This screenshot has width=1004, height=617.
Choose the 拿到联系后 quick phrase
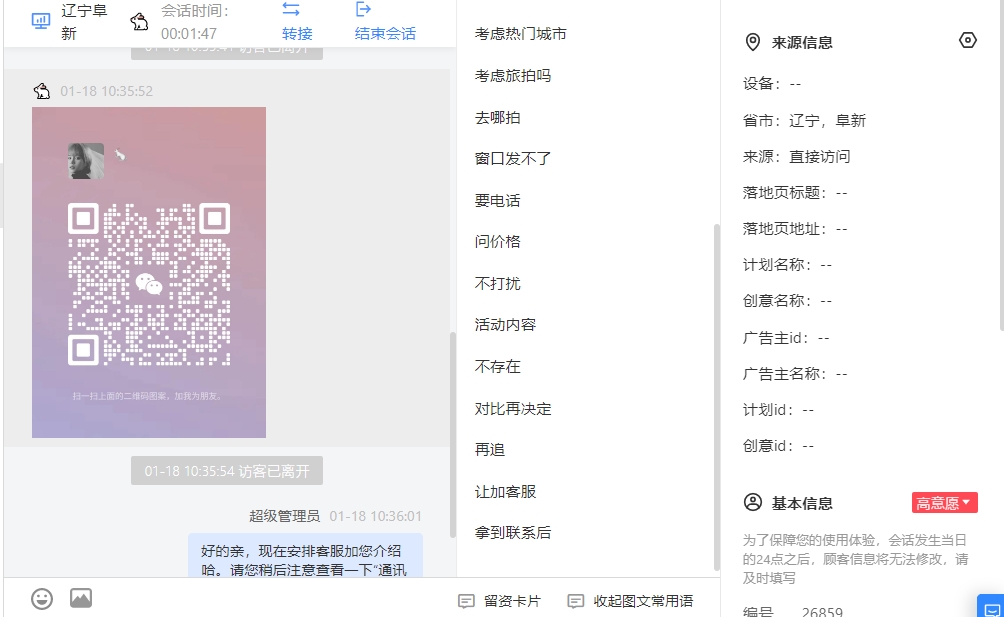pyautogui.click(x=513, y=533)
